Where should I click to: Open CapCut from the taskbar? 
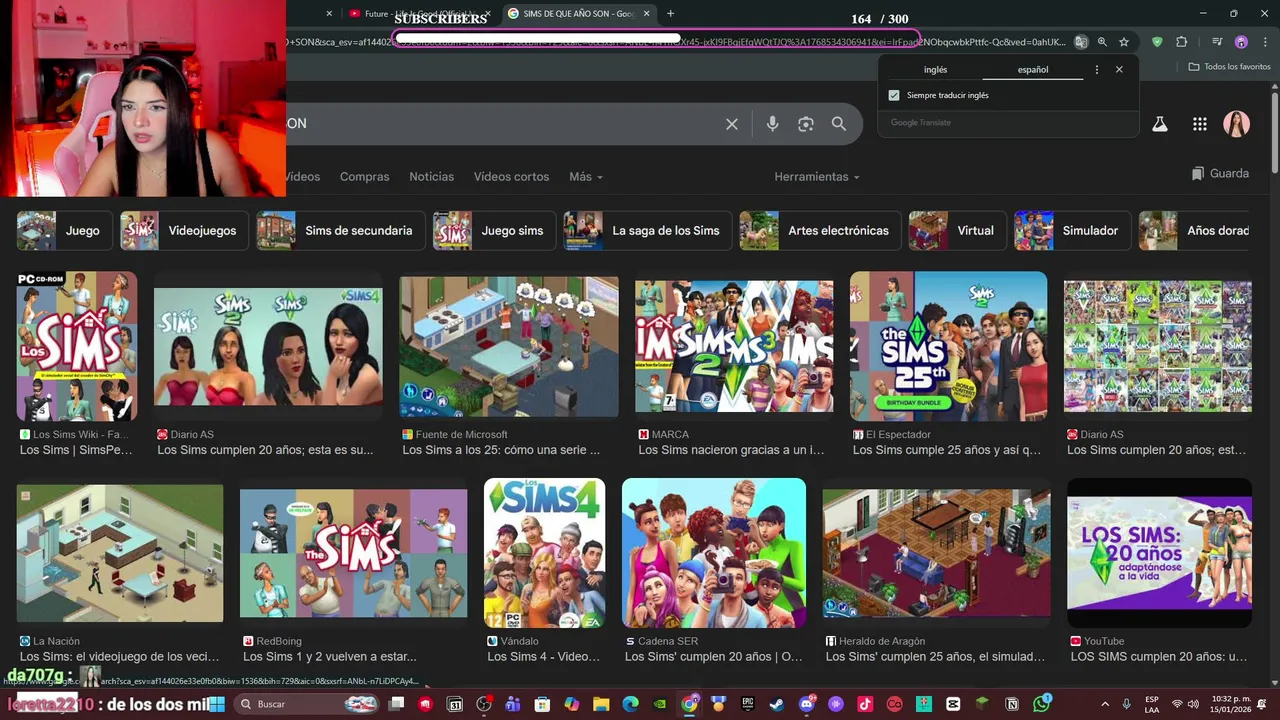click(953, 704)
